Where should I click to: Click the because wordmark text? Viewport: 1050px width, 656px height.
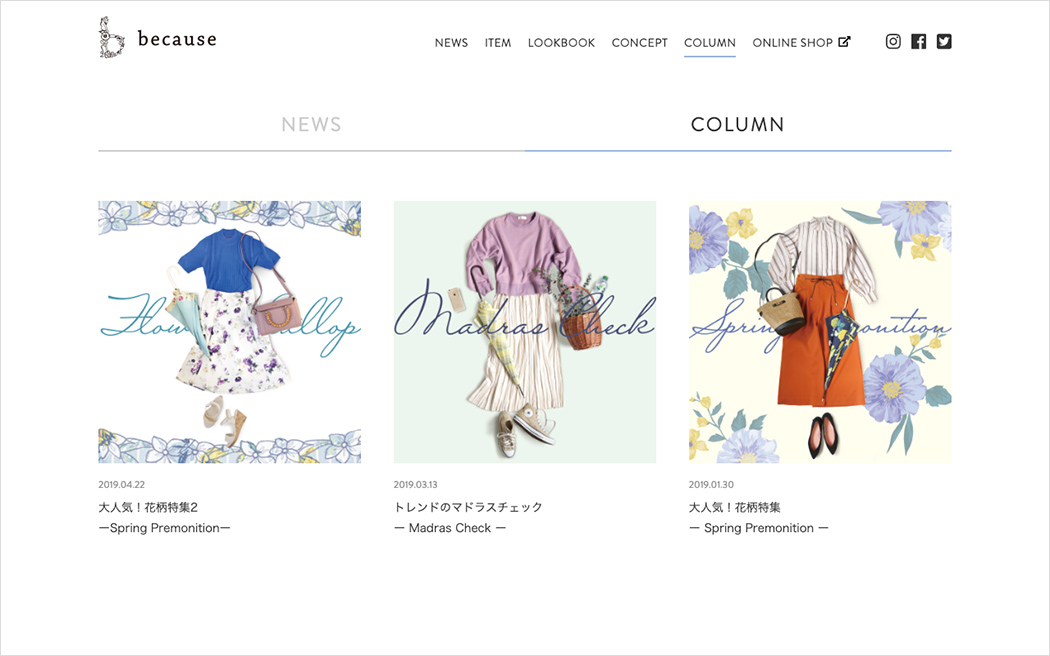coord(177,39)
